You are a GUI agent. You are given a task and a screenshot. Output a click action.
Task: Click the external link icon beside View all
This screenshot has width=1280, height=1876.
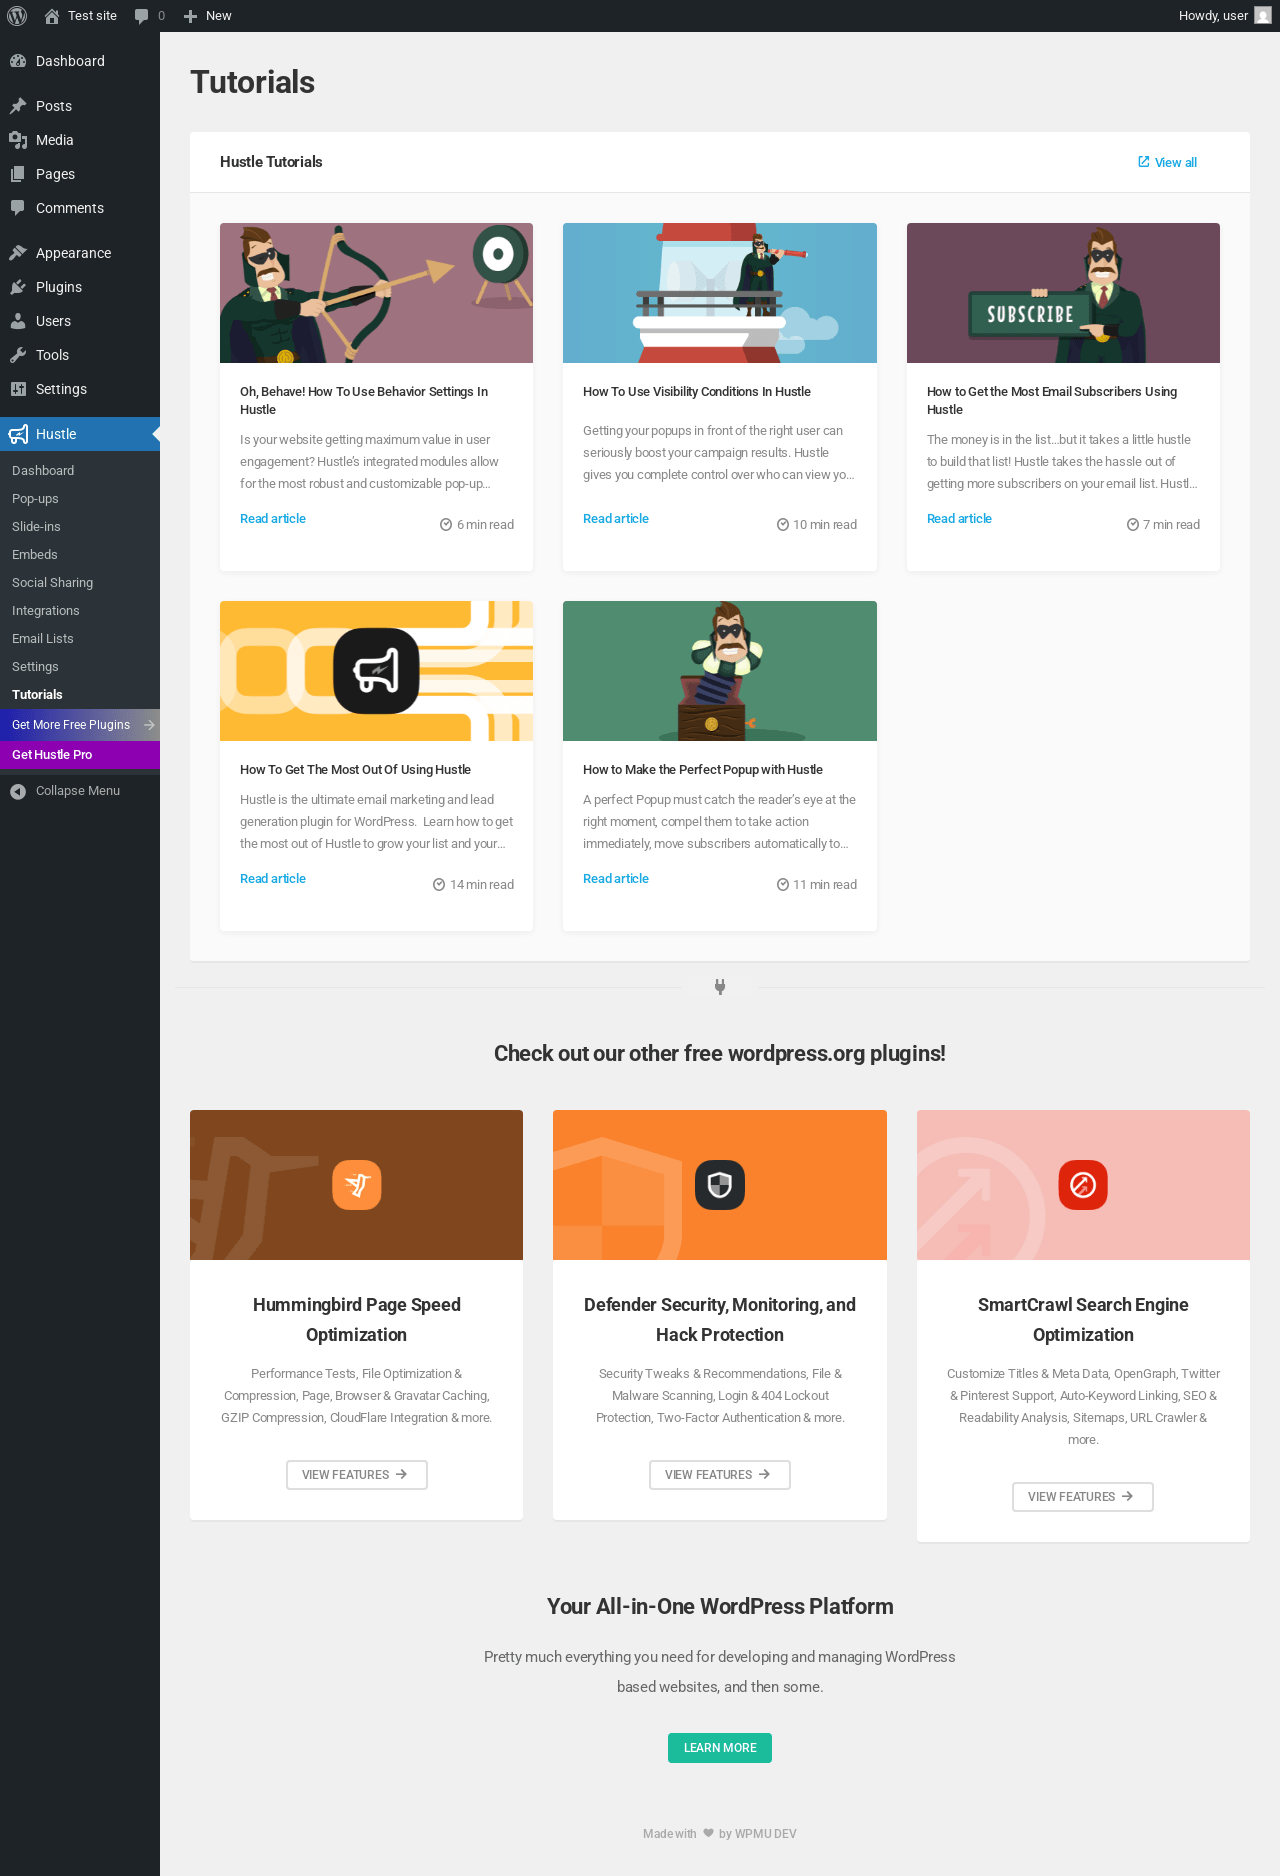1144,162
